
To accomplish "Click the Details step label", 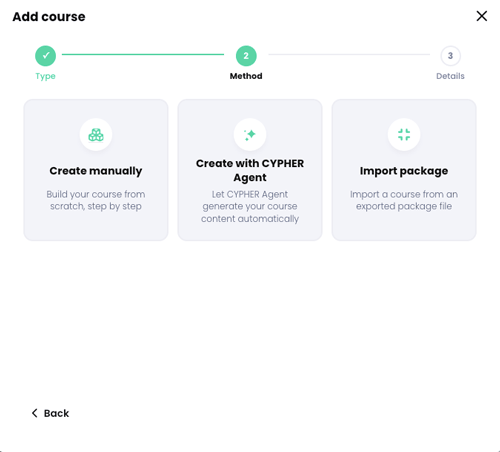I will [450, 76].
